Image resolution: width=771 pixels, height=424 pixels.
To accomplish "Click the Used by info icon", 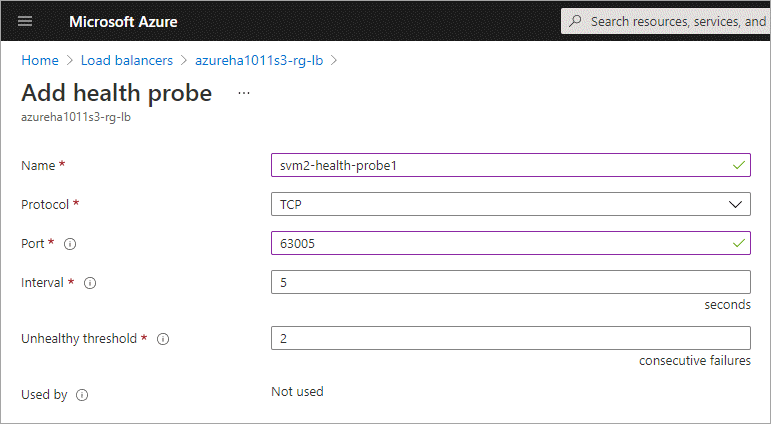I will 82,395.
